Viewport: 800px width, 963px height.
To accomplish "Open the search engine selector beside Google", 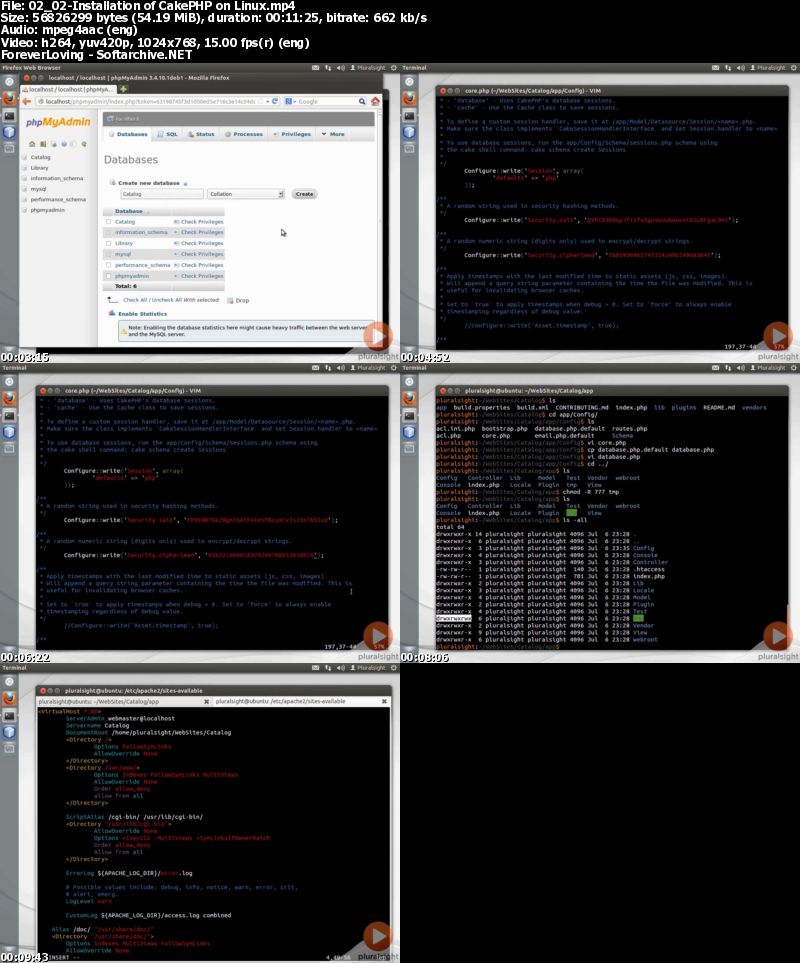I will [290, 101].
